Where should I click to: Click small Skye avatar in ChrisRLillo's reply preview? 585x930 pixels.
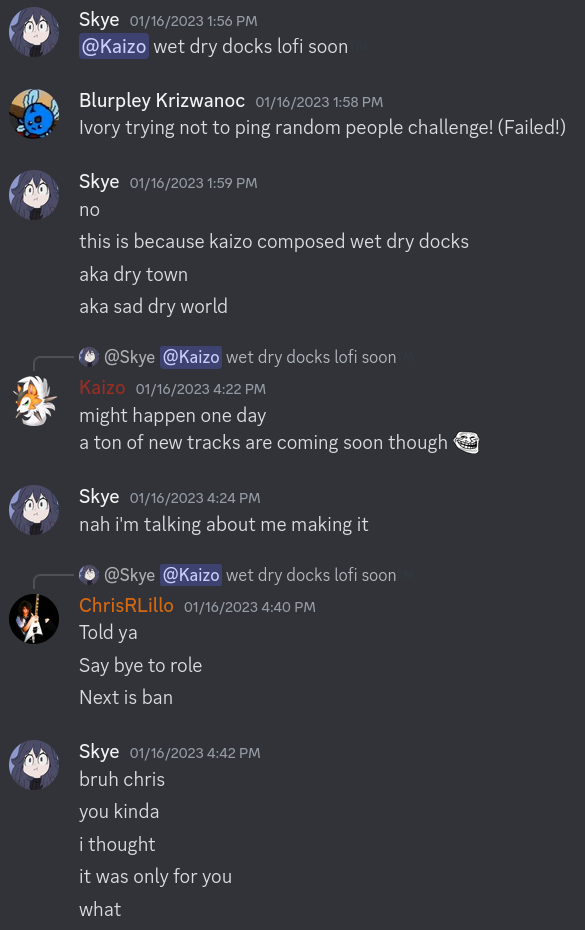click(89, 574)
